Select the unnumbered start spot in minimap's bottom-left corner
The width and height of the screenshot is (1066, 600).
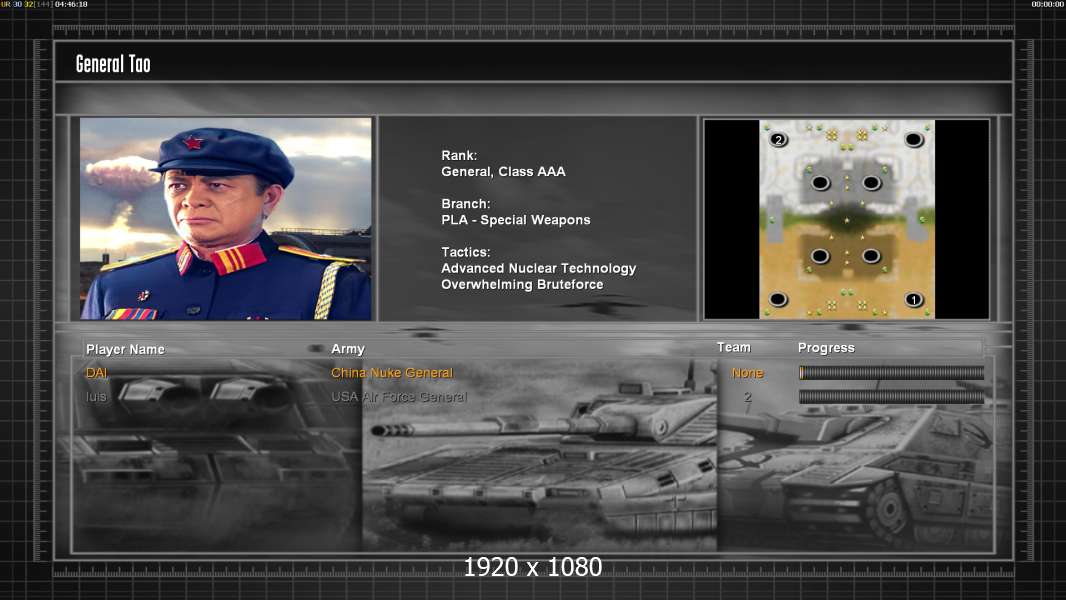[778, 300]
